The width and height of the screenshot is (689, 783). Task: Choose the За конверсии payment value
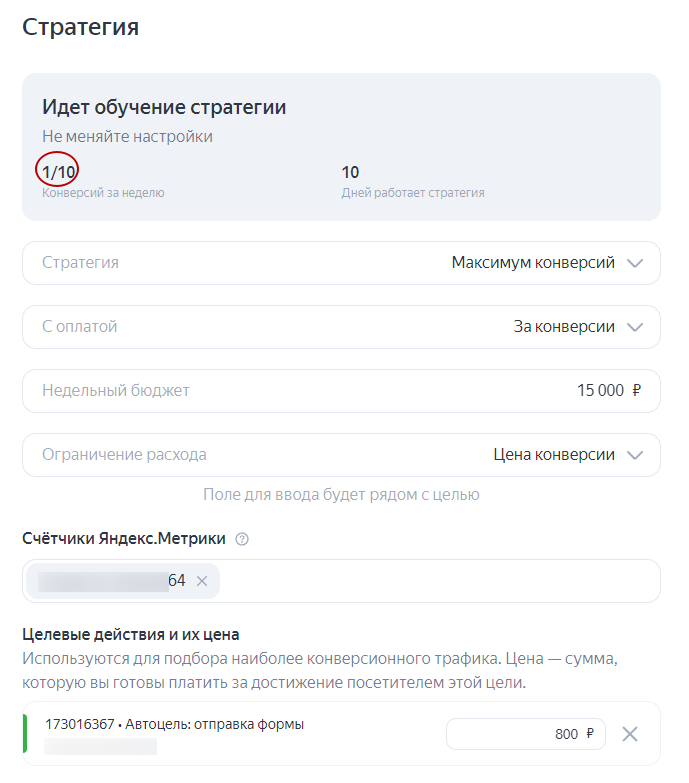pyautogui.click(x=556, y=327)
